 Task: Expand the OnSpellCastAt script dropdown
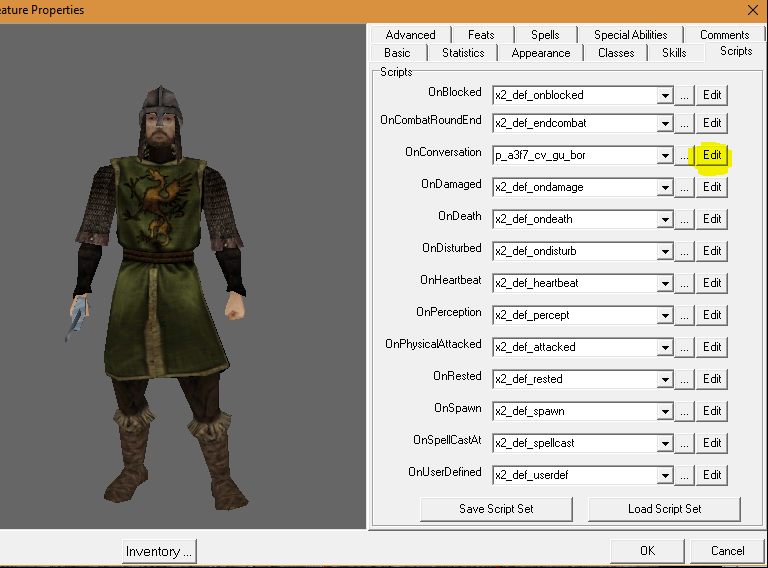pos(665,443)
